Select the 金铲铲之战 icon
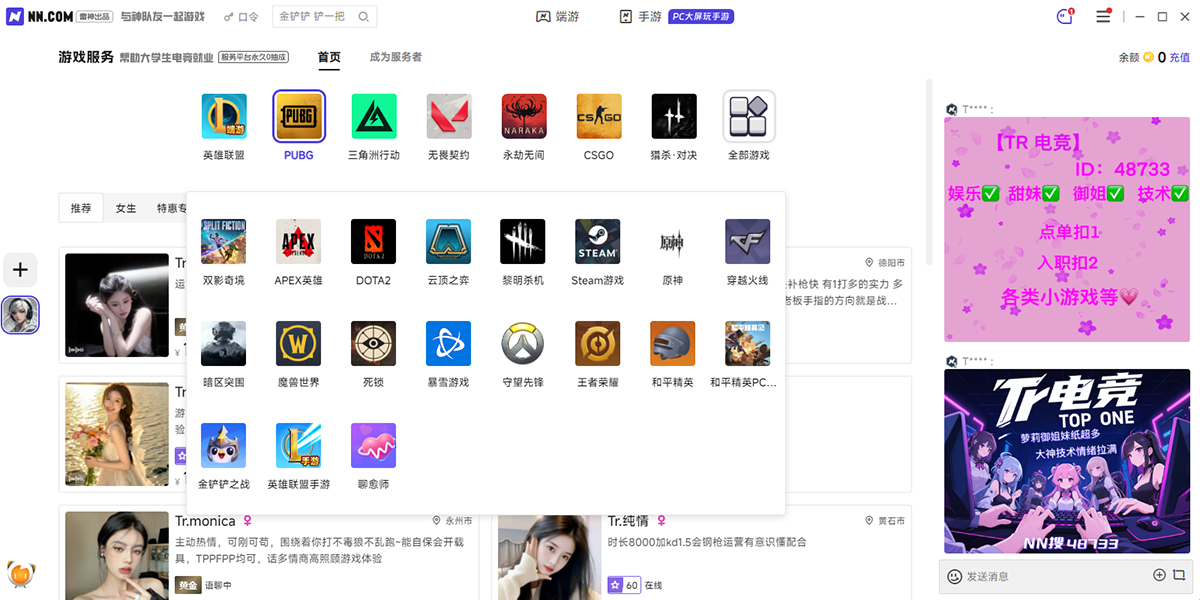The width and height of the screenshot is (1200, 600). tap(223, 445)
